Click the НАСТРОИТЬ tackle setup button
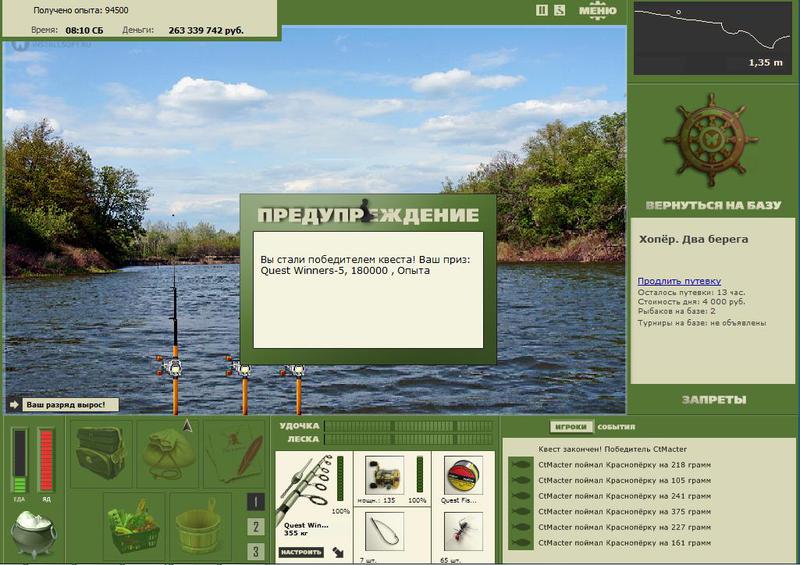The width and height of the screenshot is (800, 565). coord(301,552)
